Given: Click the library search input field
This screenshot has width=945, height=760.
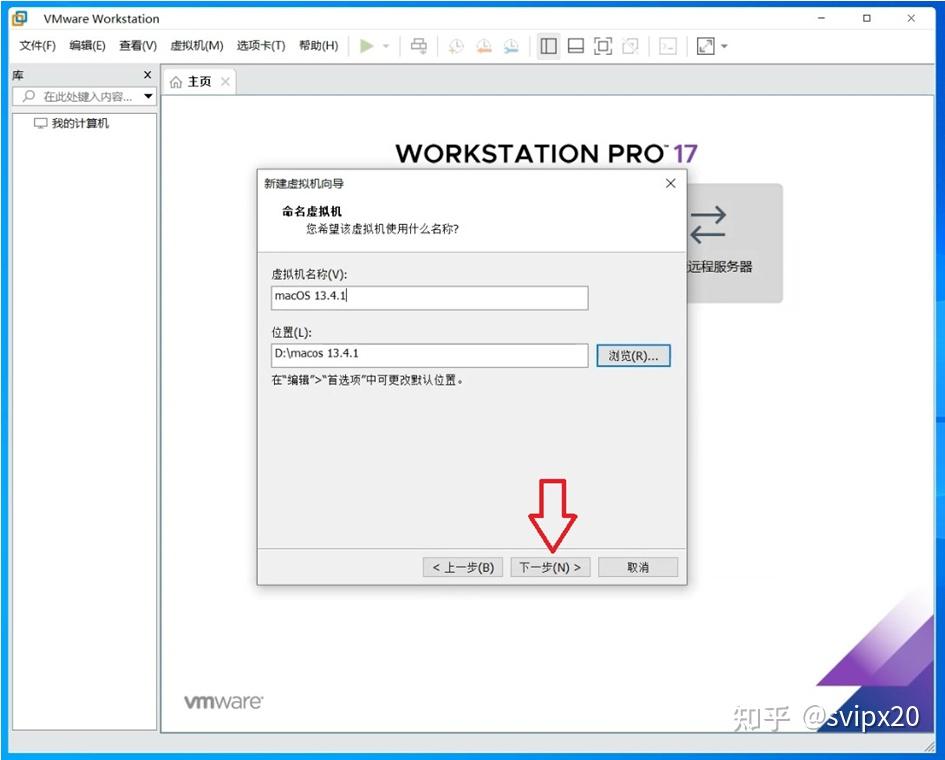Looking at the screenshot, I should pos(84,96).
